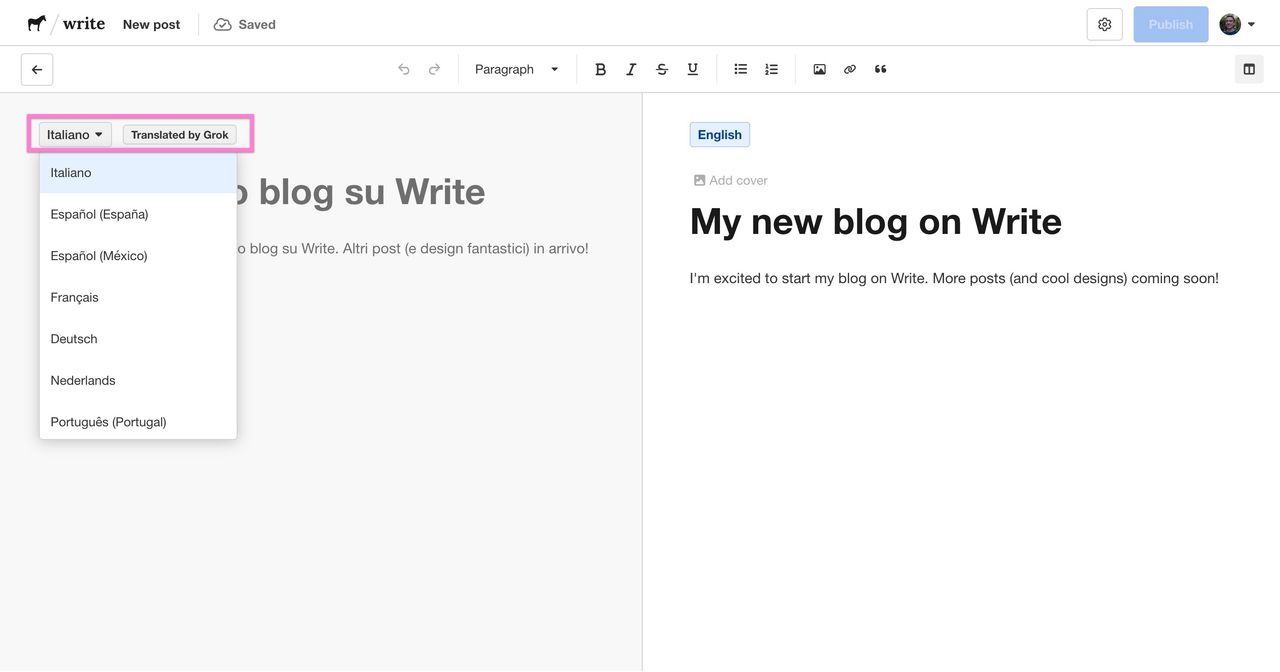Select Português (Portugal) language

click(x=138, y=422)
